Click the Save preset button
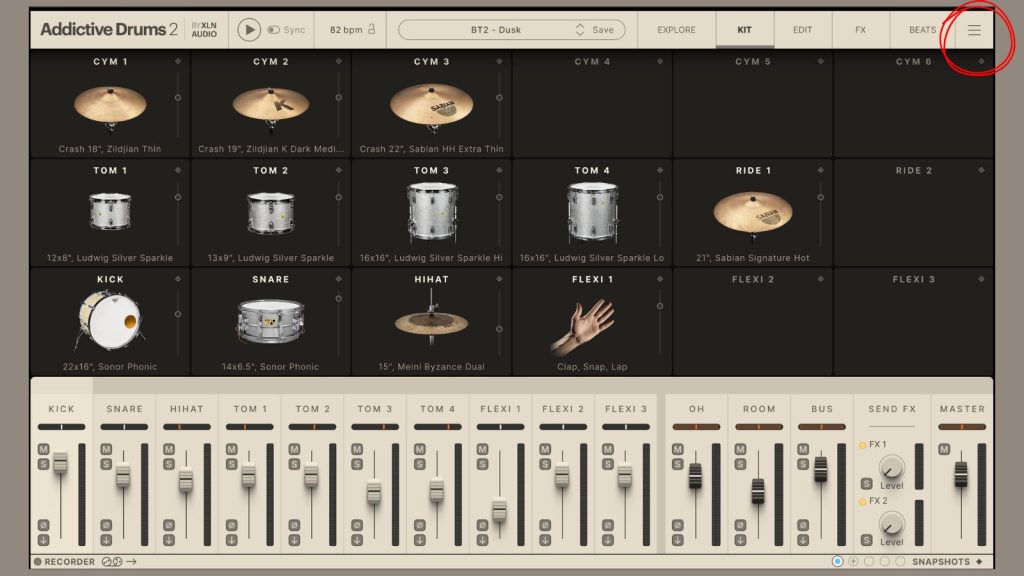 (x=602, y=29)
